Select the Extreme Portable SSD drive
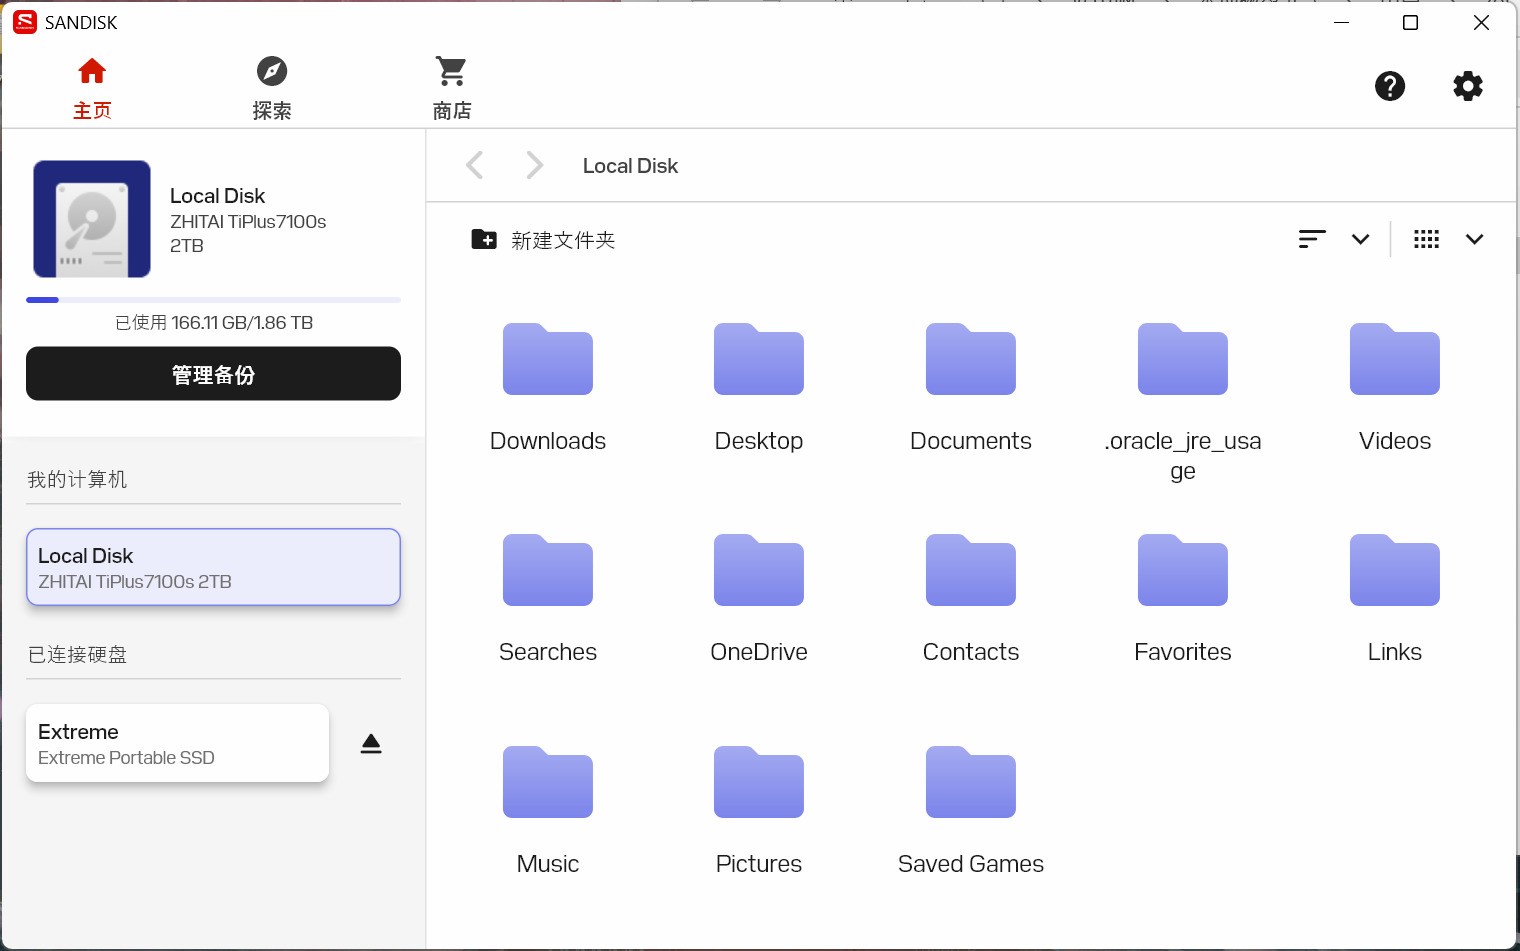Image resolution: width=1520 pixels, height=951 pixels. (177, 743)
